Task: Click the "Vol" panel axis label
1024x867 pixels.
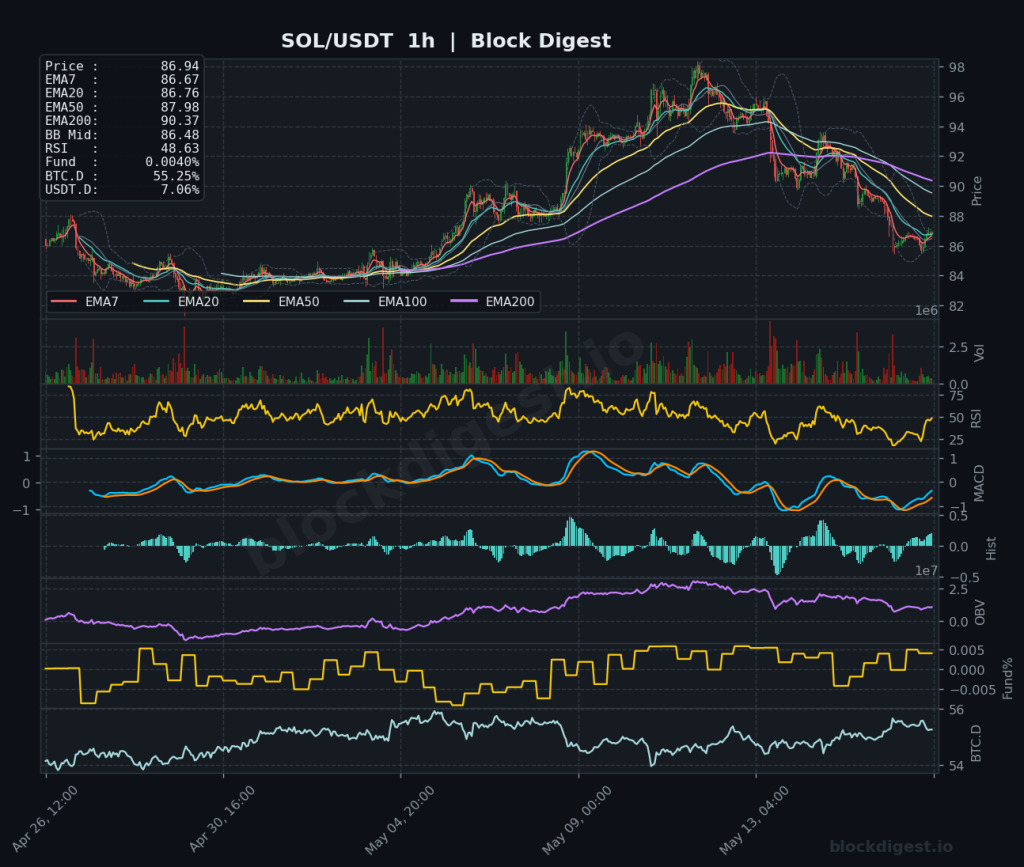Action: (x=979, y=353)
